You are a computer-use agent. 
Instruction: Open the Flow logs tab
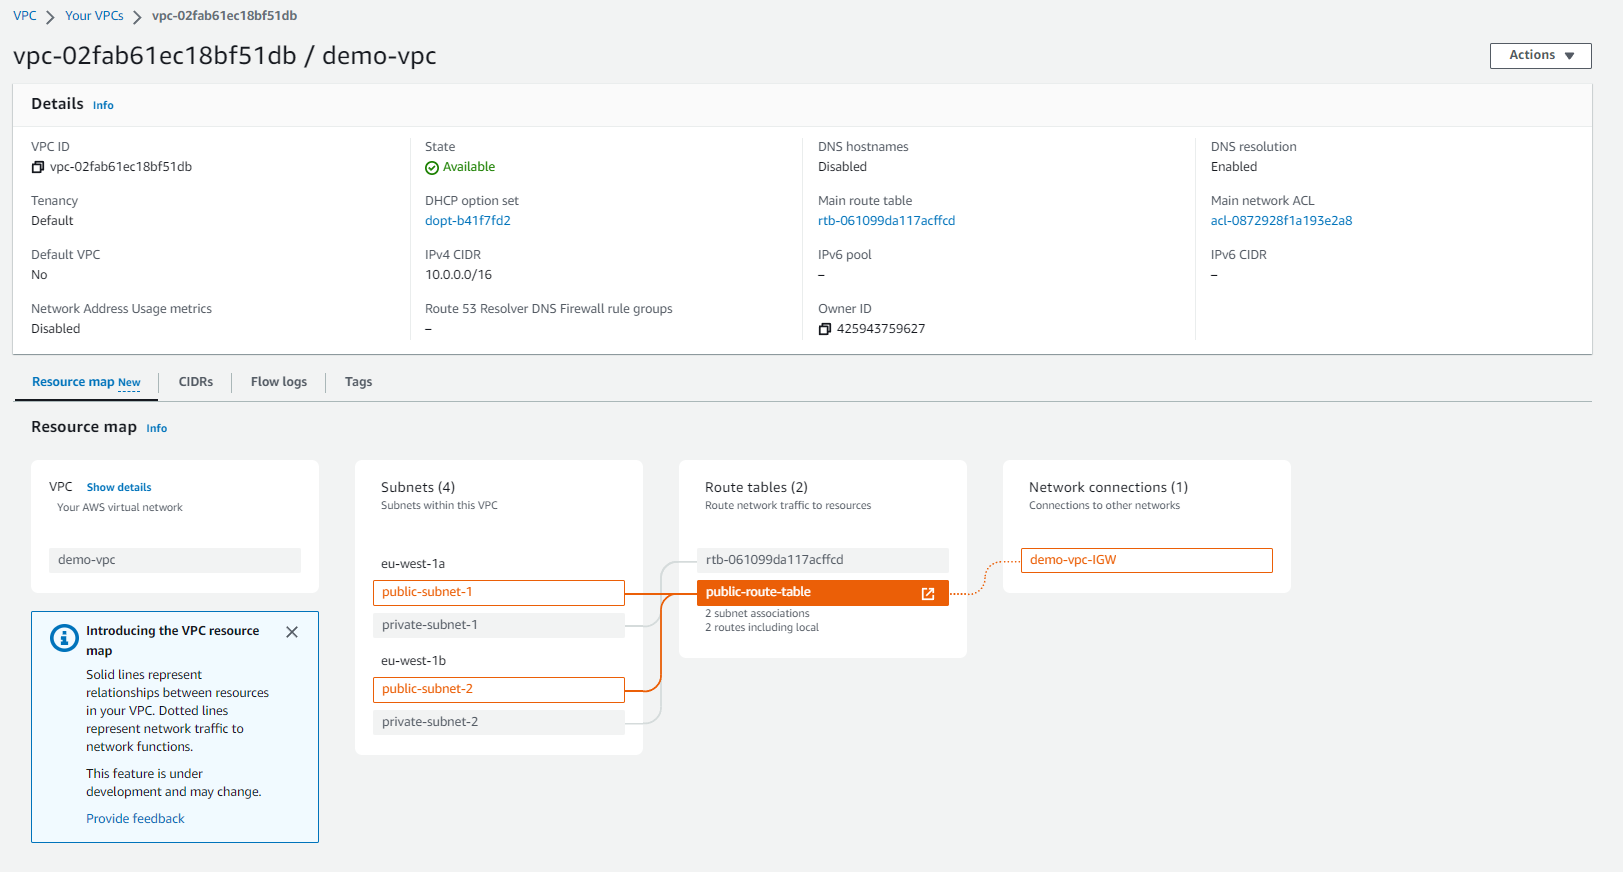tap(279, 382)
